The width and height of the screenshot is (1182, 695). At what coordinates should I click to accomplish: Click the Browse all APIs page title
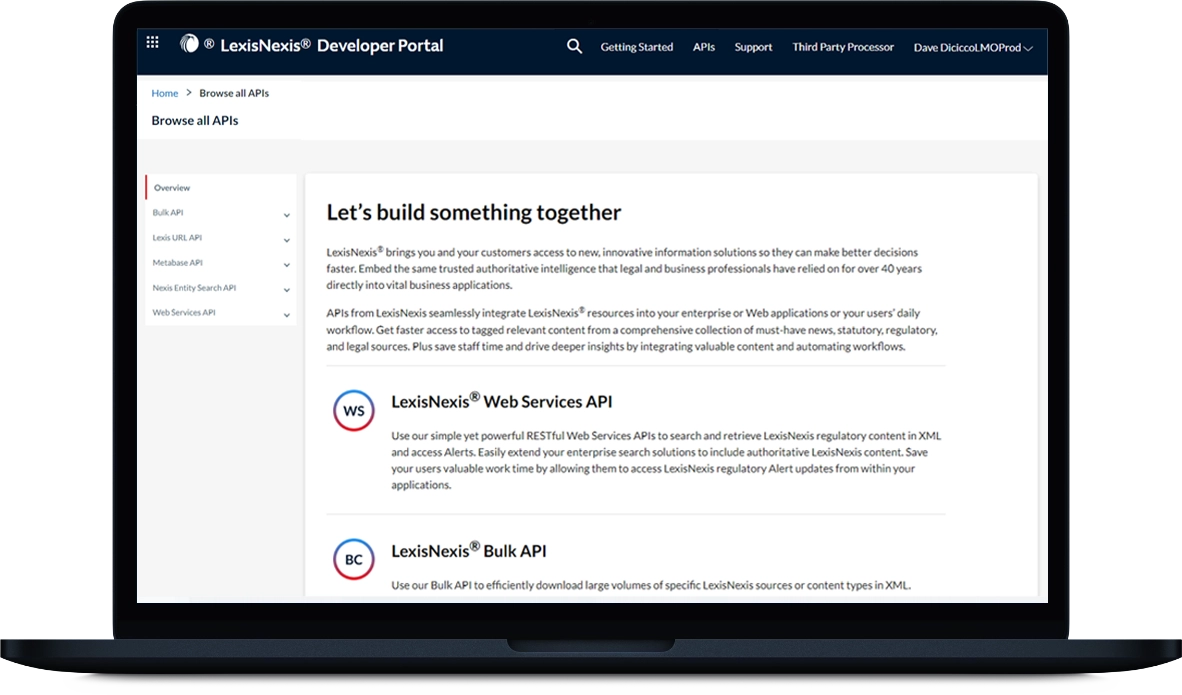pyautogui.click(x=194, y=121)
